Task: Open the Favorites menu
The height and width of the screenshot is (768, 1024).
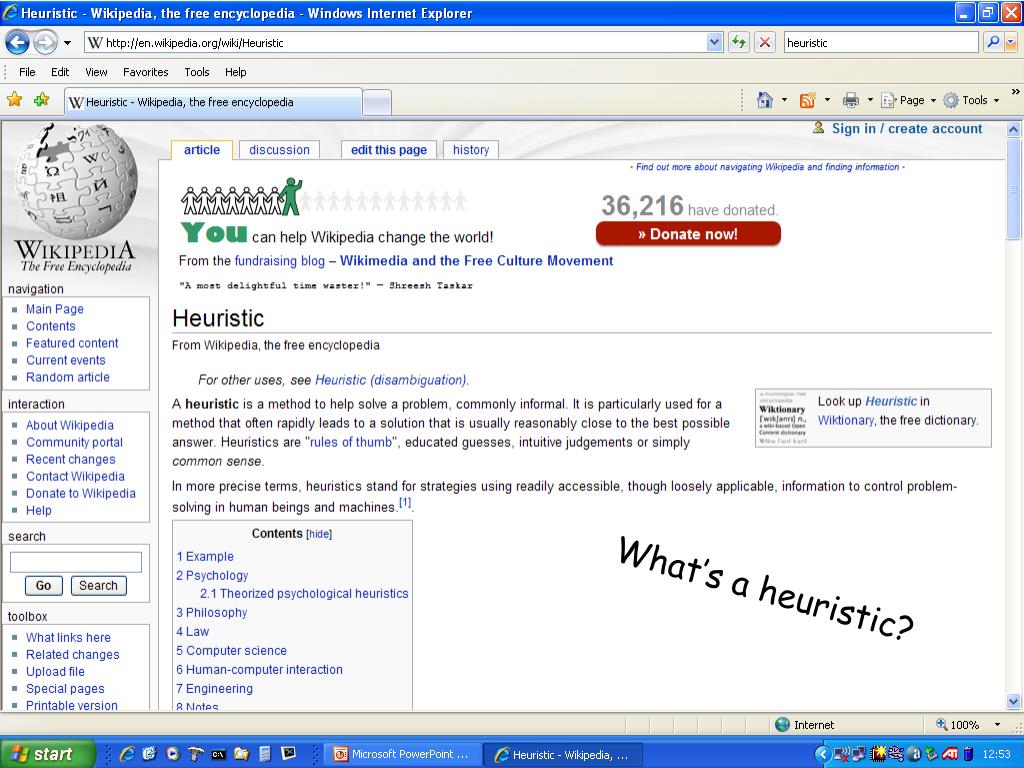Action: [146, 72]
